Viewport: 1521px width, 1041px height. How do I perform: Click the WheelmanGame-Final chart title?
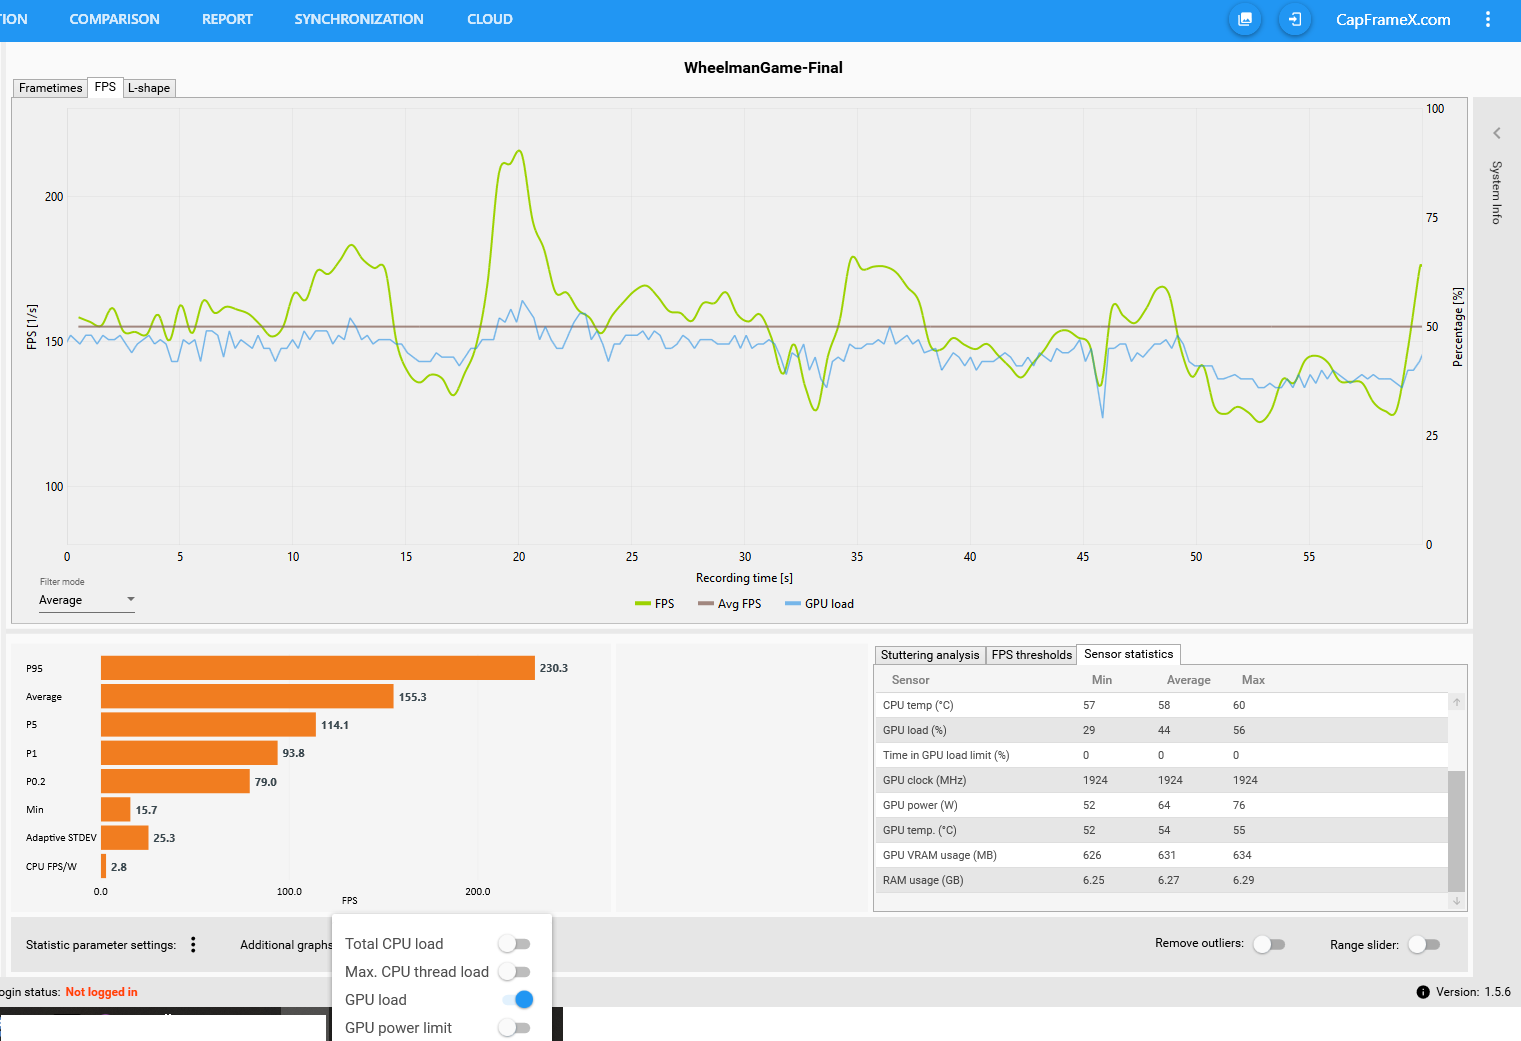pyautogui.click(x=763, y=68)
